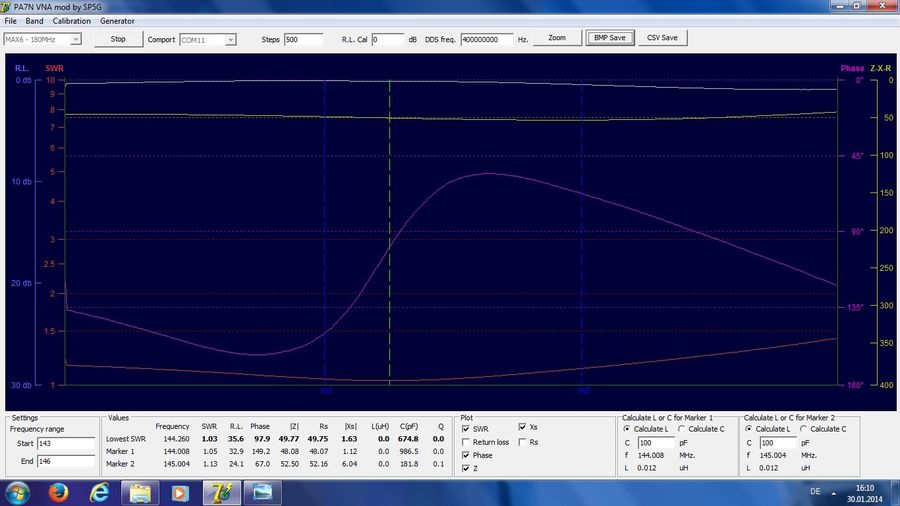Open Windows Explorer folder icon in taskbar
The image size is (900, 506).
[x=139, y=492]
